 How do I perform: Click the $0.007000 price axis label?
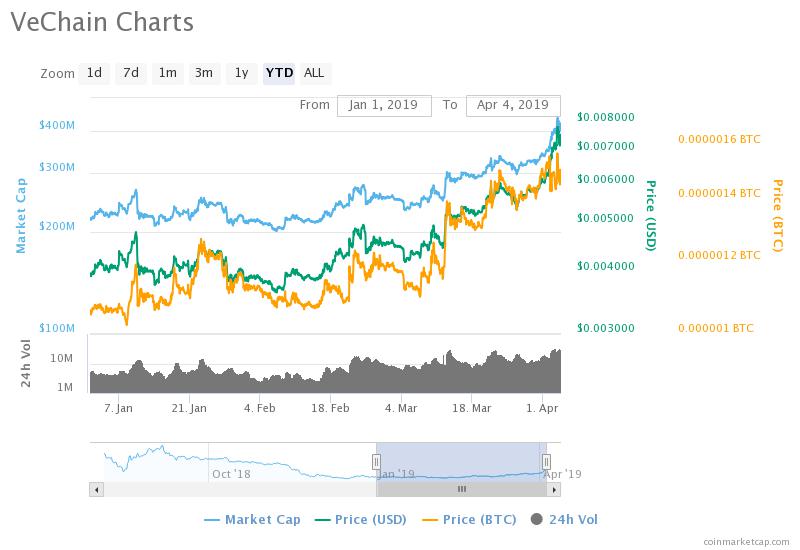pos(606,146)
